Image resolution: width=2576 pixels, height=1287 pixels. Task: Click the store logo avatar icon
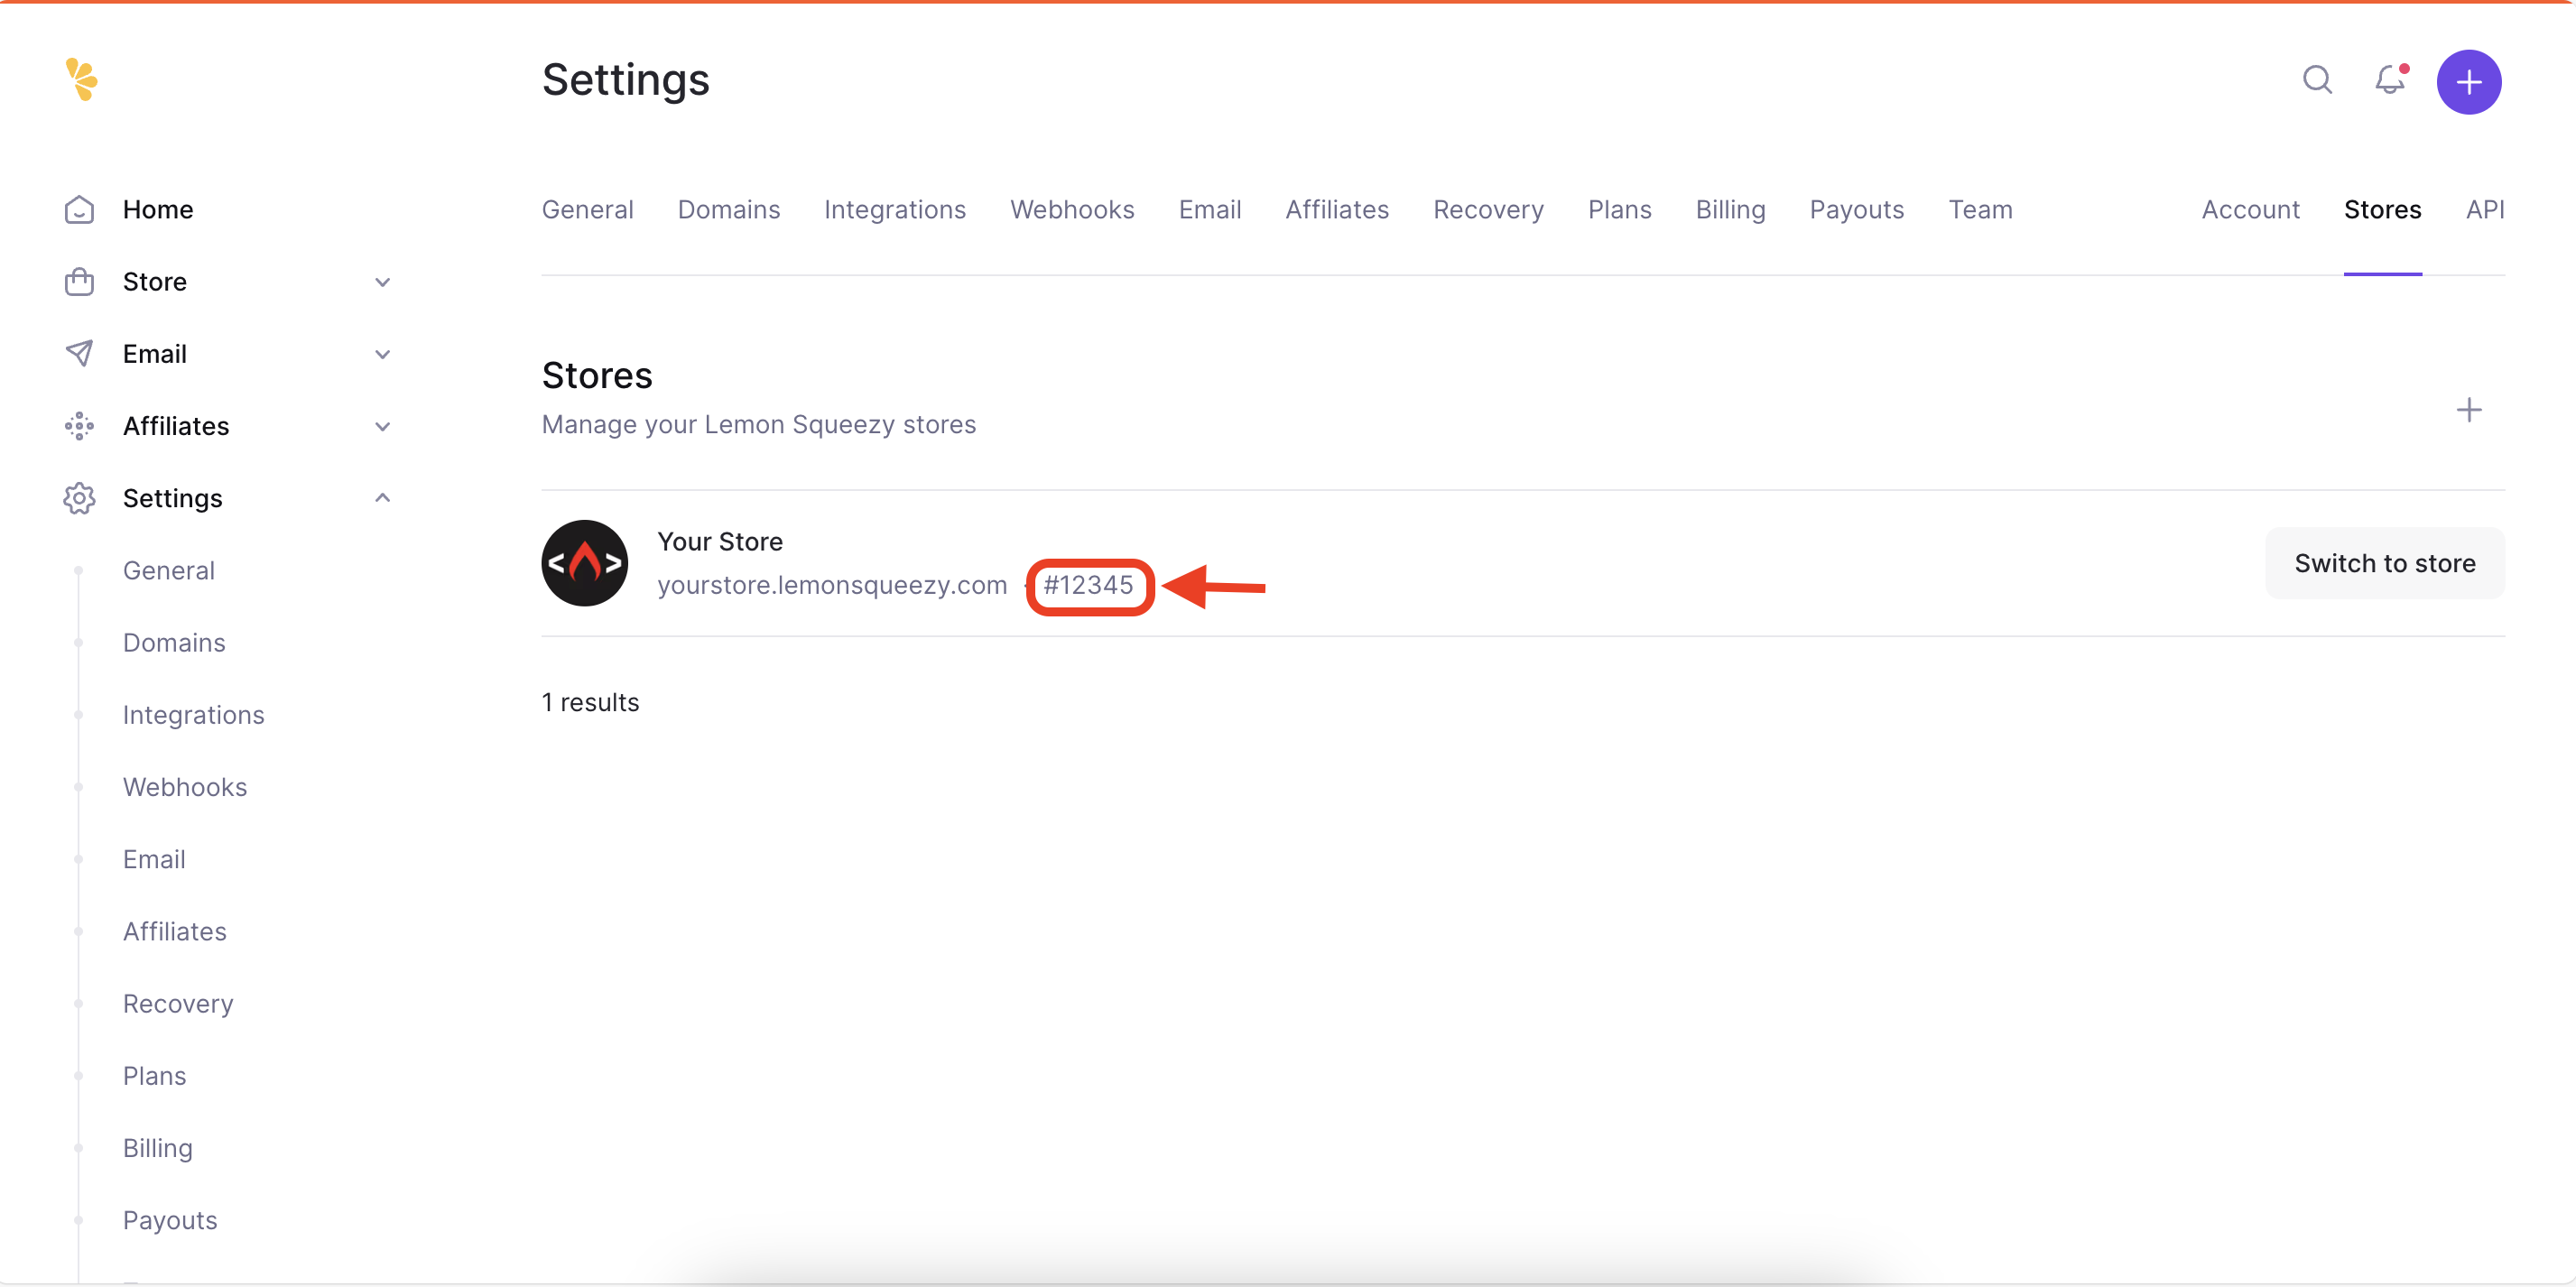(x=587, y=562)
